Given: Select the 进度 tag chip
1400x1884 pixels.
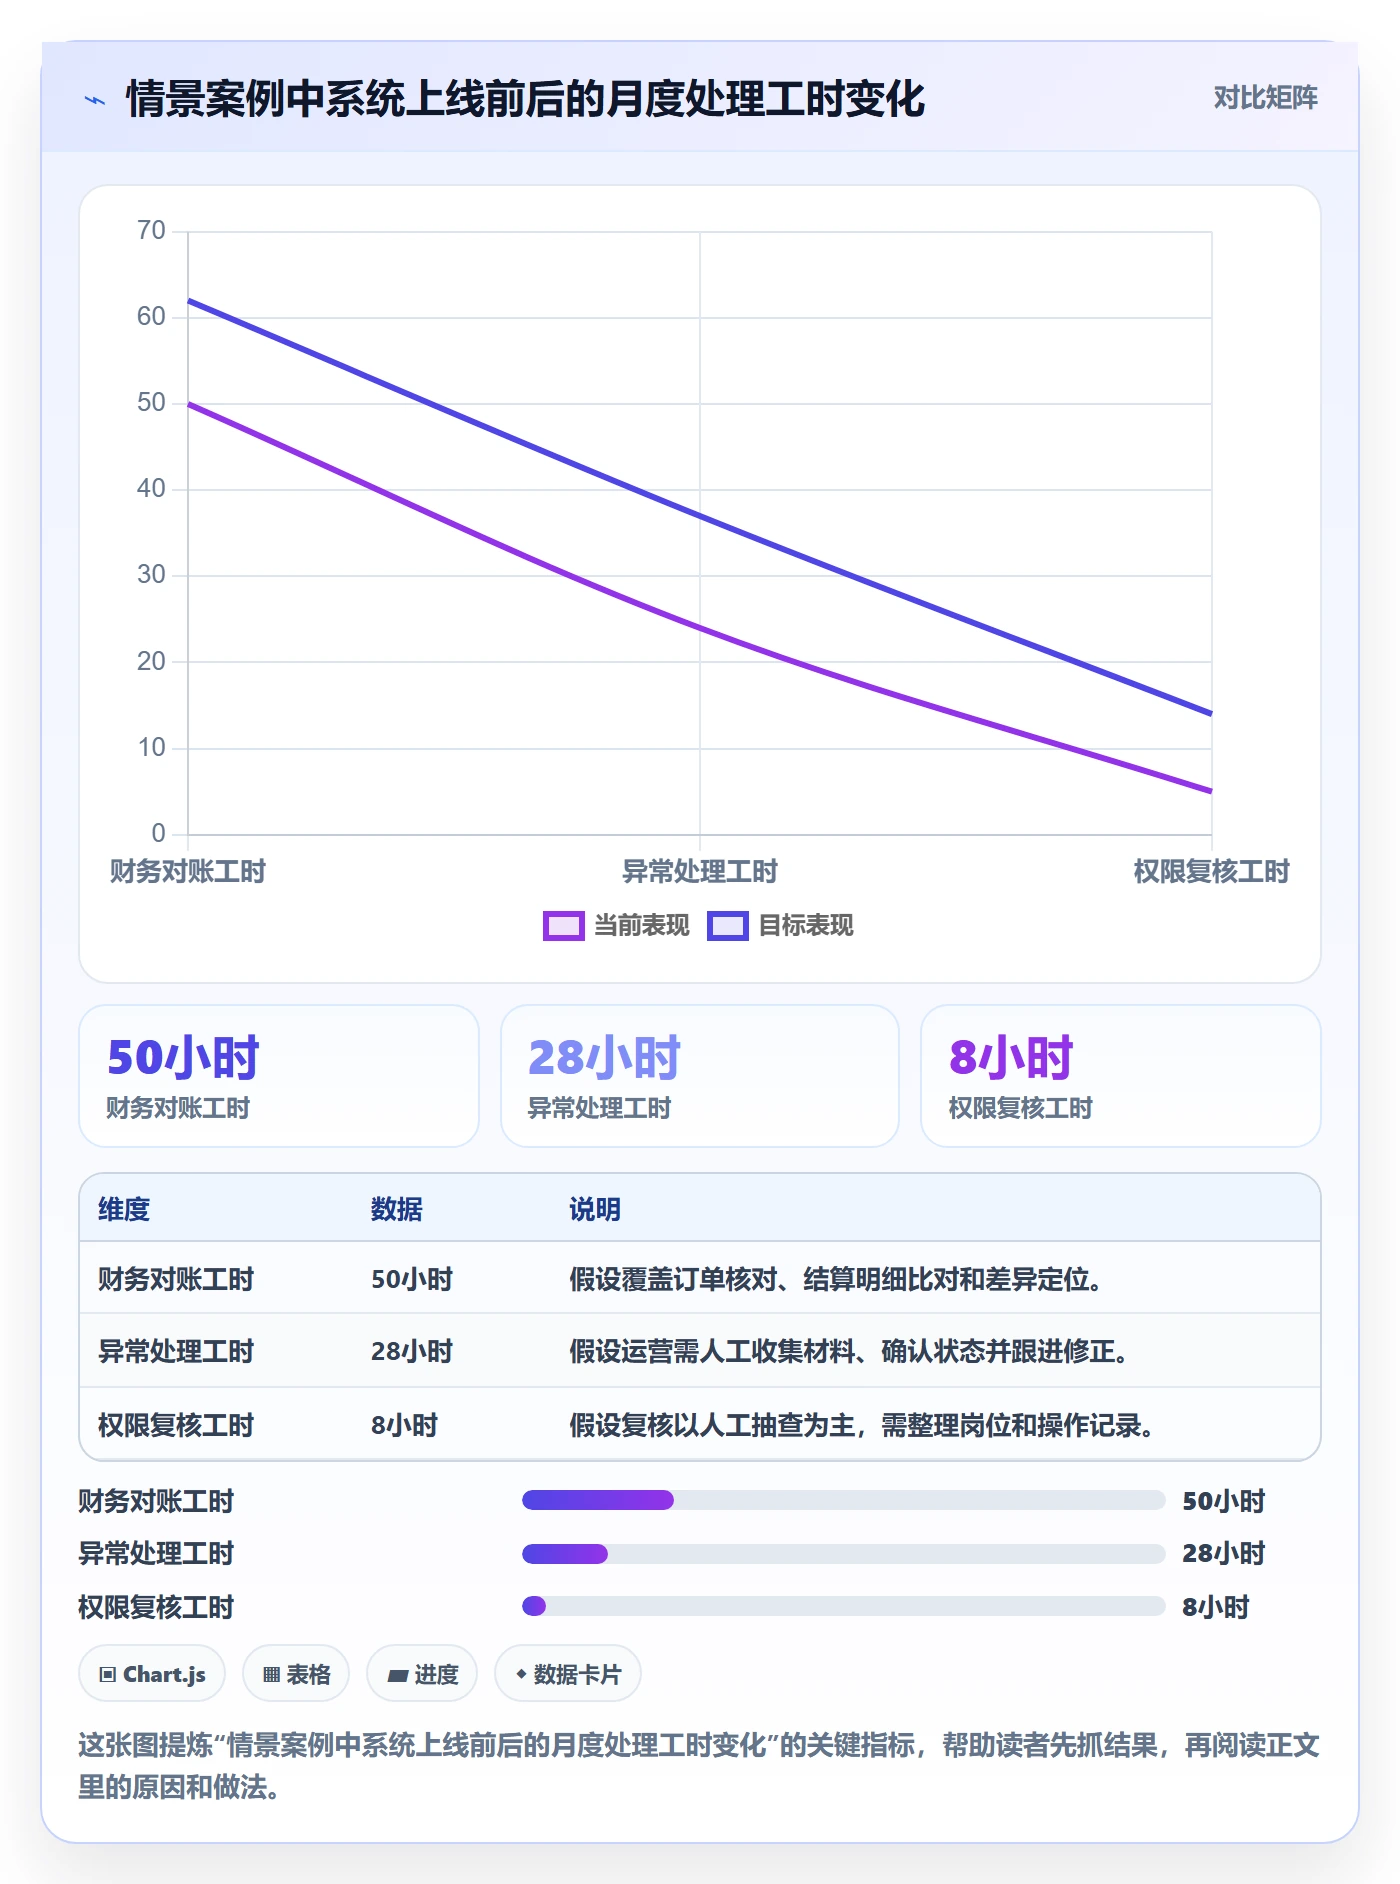Looking at the screenshot, I should [422, 1674].
